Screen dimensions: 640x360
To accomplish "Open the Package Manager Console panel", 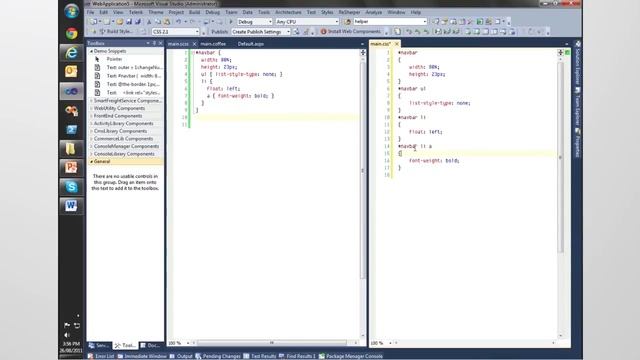I will [351, 356].
